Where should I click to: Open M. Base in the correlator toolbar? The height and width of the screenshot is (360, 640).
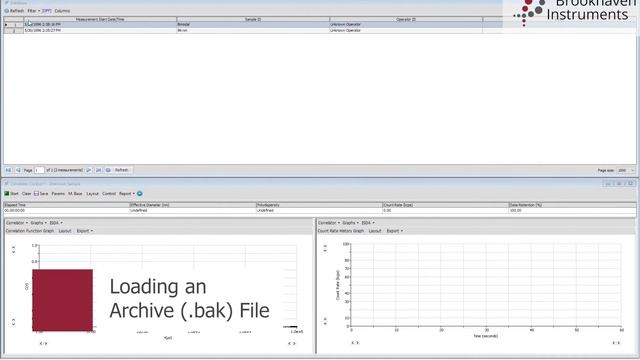point(75,193)
